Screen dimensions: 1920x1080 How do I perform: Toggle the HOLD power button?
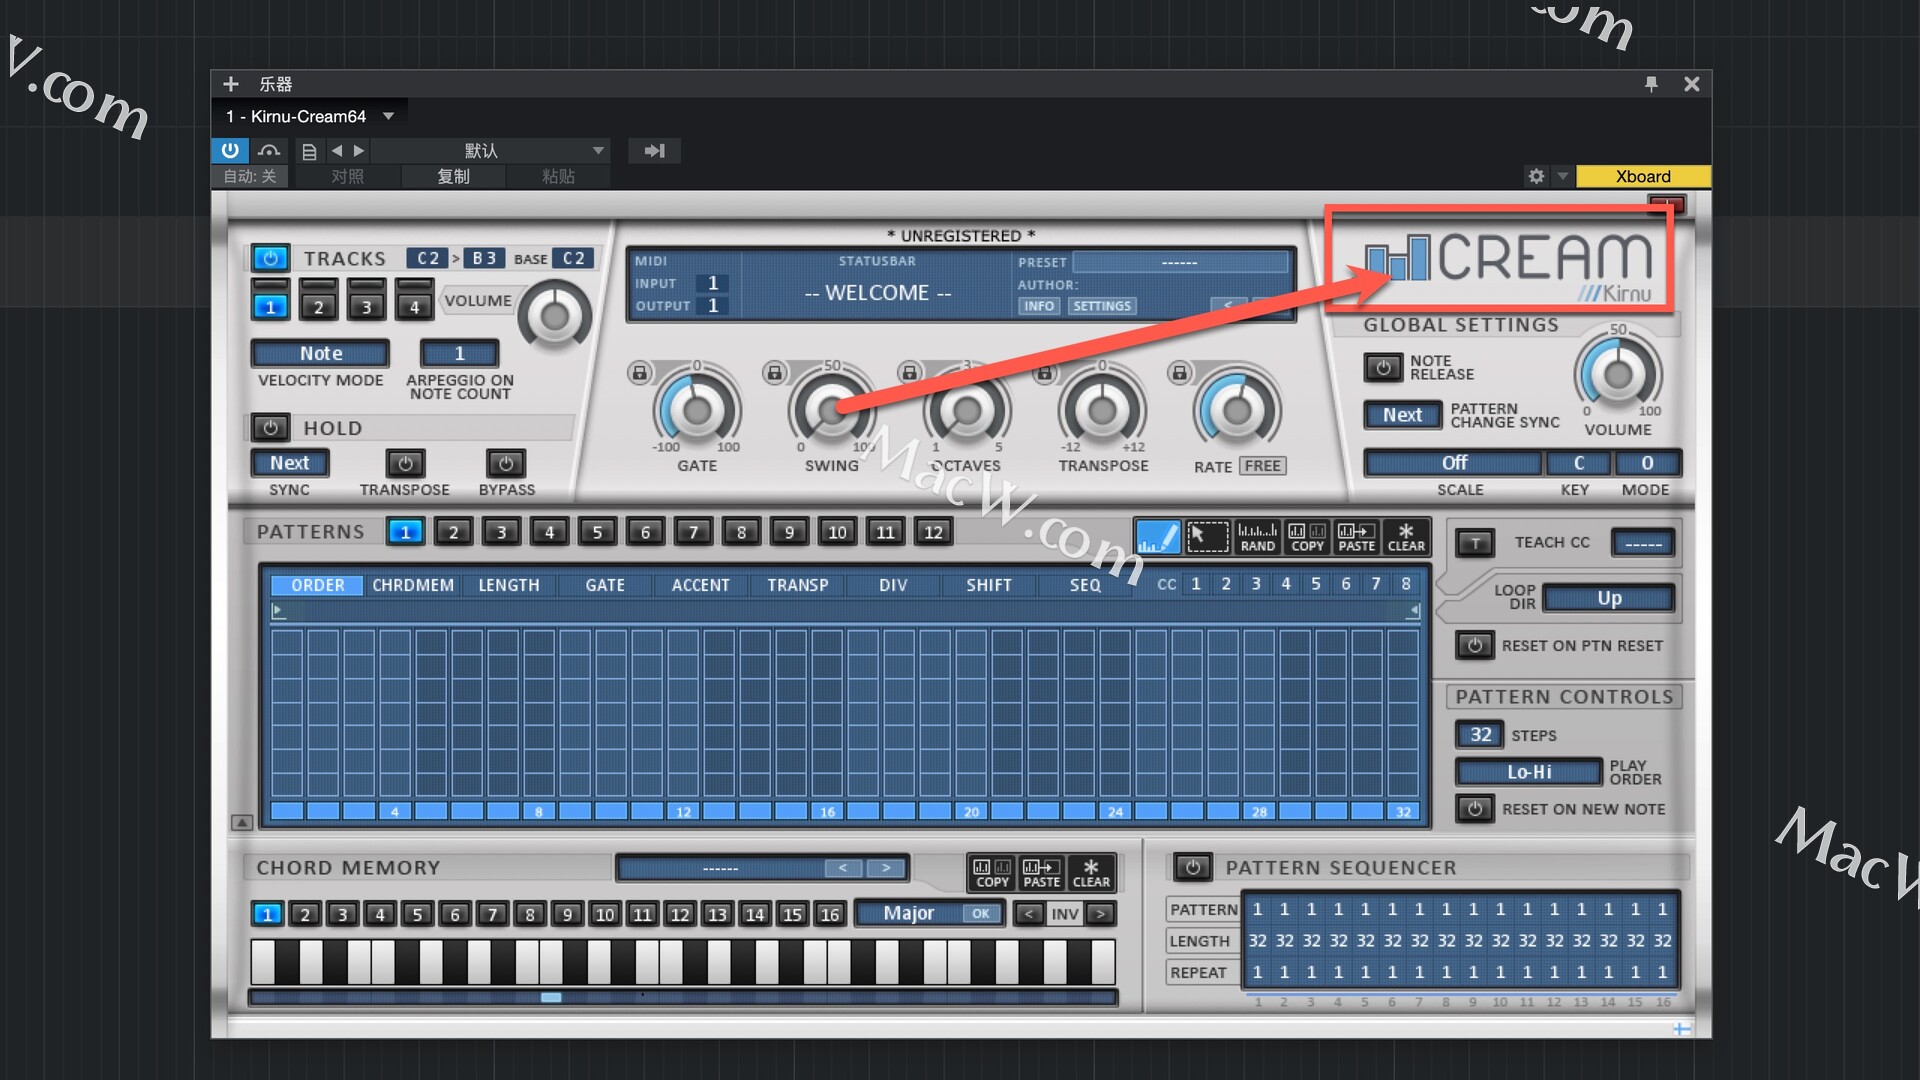coord(270,428)
